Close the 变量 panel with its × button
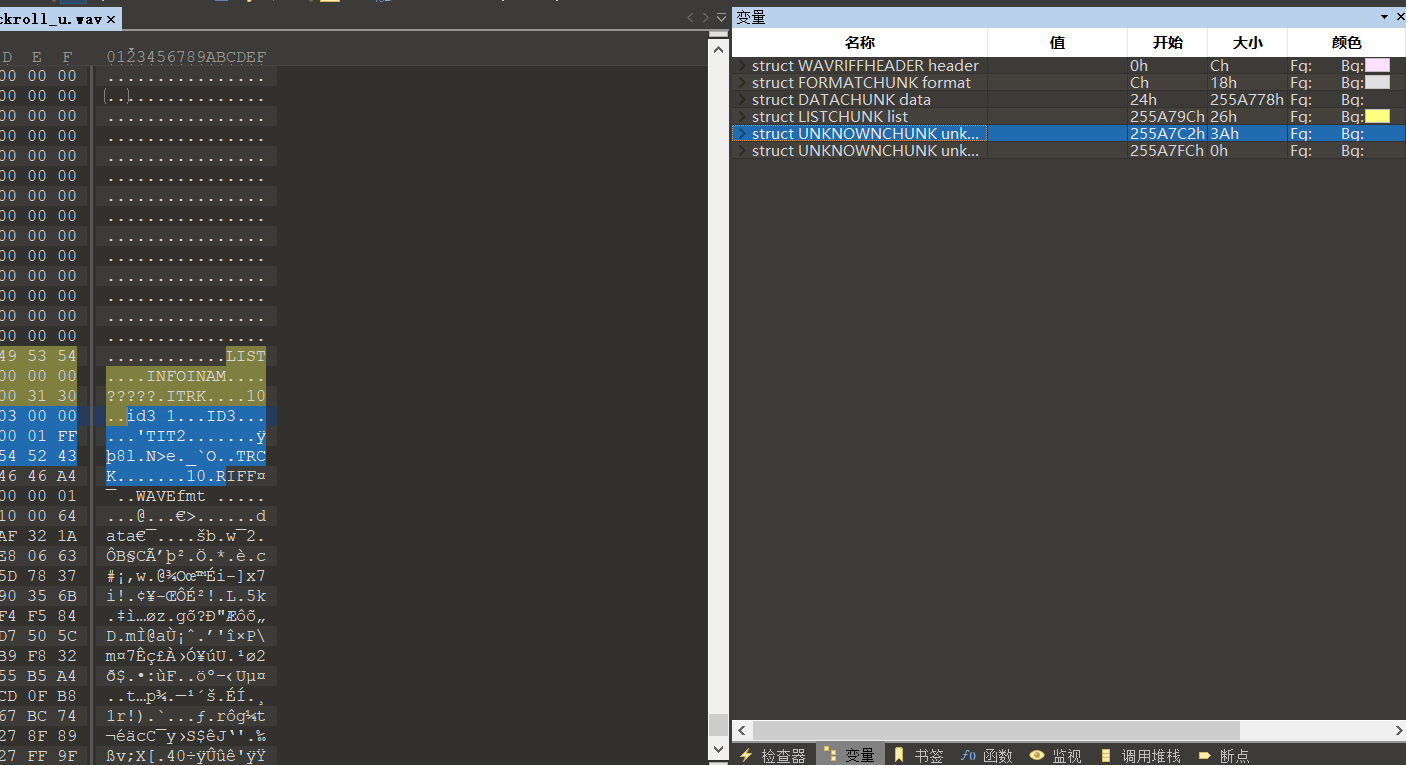This screenshot has height=765, width=1406. click(x=1399, y=16)
